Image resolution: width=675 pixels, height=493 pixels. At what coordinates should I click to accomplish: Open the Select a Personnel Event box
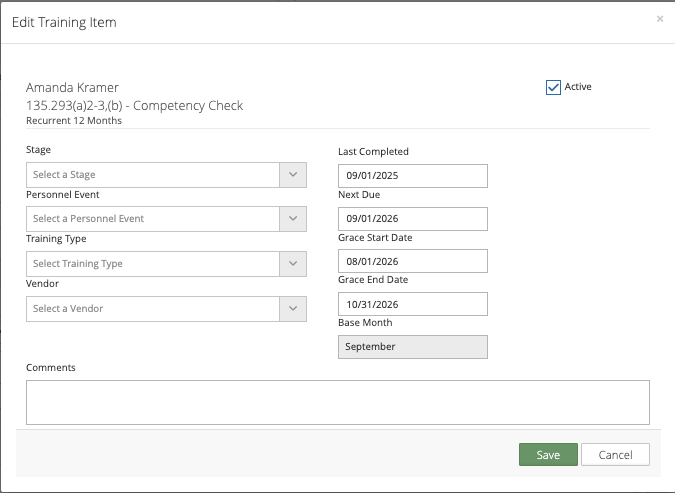click(152, 219)
